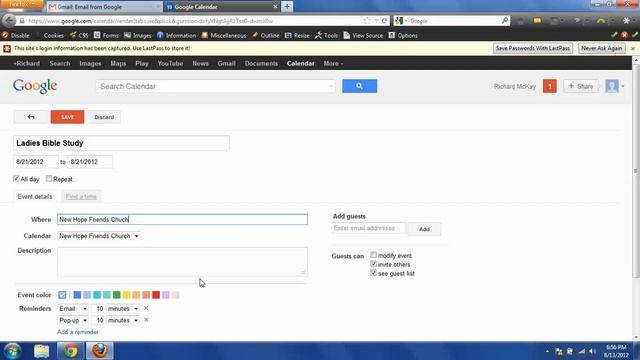The height and width of the screenshot is (360, 640).
Task: Open File Explorer from taskbar
Action: pos(42,351)
